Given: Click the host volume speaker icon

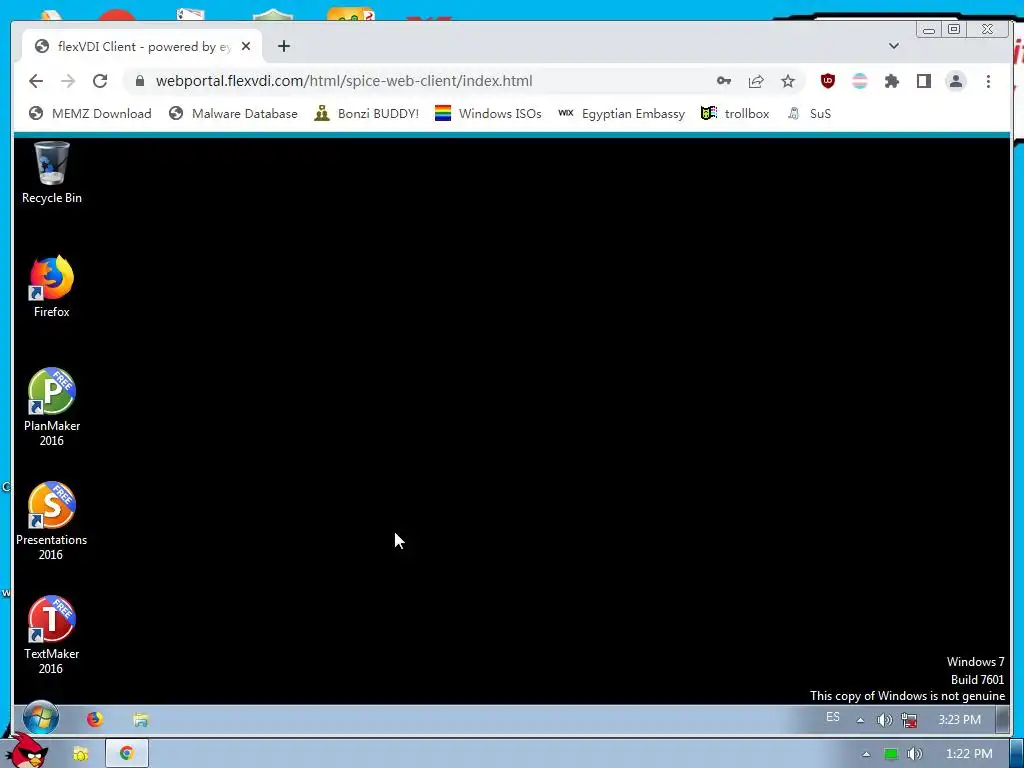Looking at the screenshot, I should (914, 754).
